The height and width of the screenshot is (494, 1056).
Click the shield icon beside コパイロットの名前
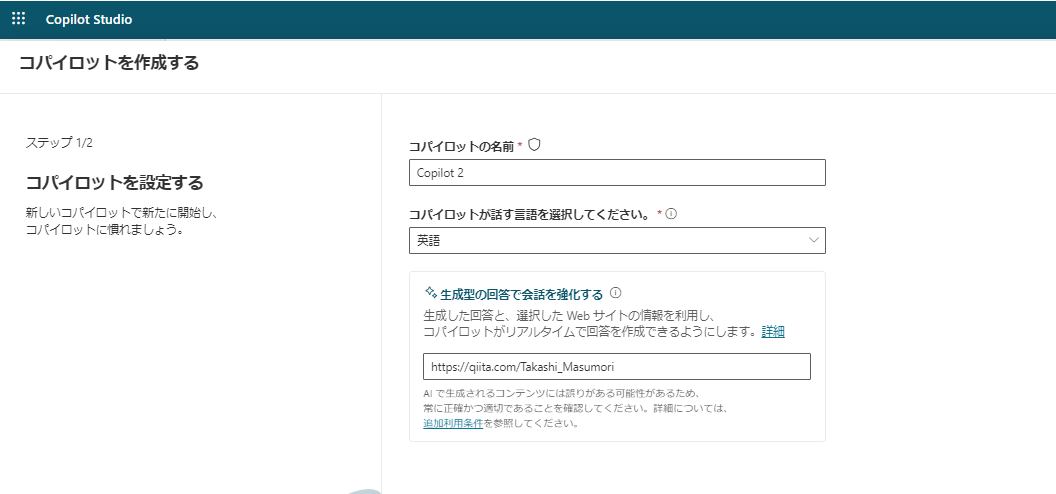[x=534, y=145]
